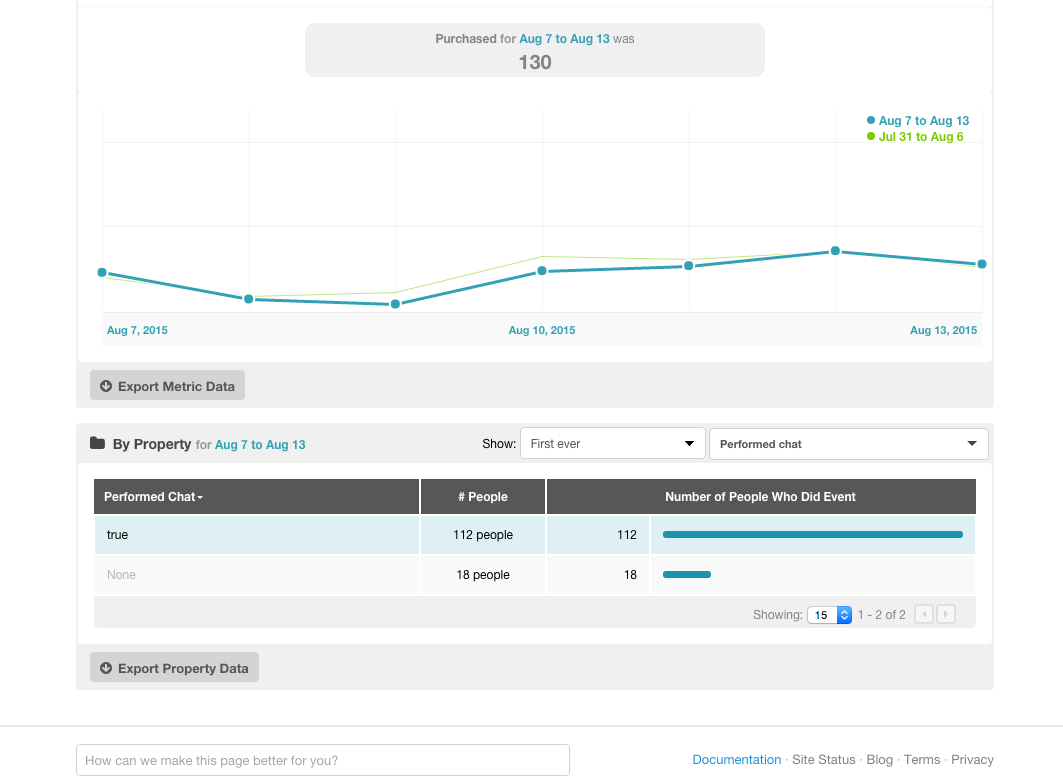1063x782 pixels.
Task: Open the First ever dropdown
Action: [613, 444]
